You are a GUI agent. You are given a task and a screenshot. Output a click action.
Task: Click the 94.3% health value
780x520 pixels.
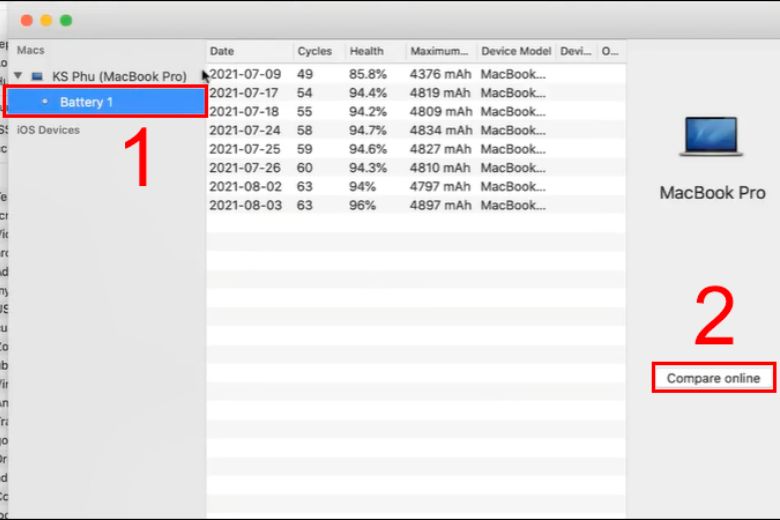click(x=368, y=168)
